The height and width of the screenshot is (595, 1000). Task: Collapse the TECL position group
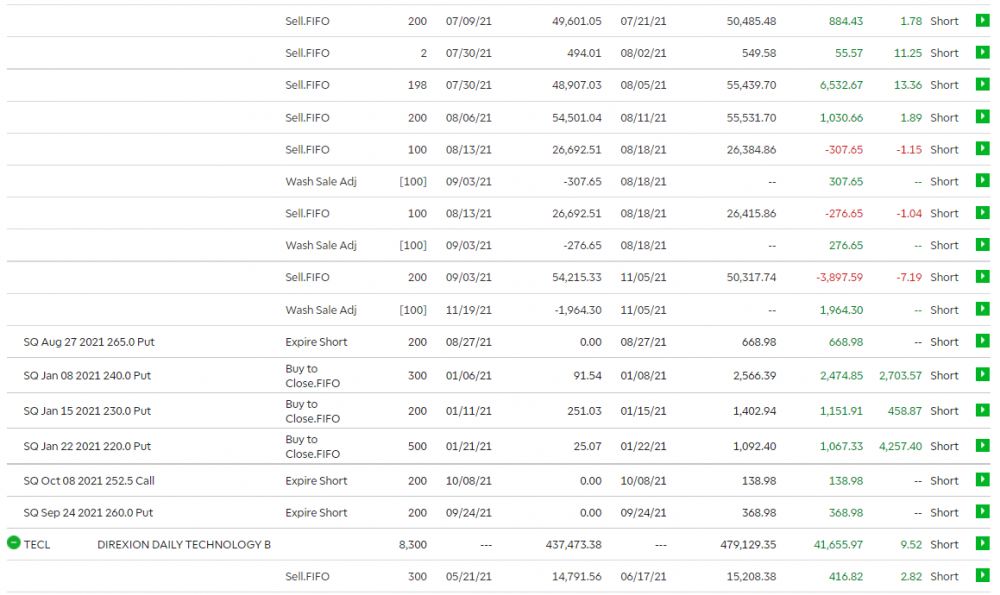13,543
